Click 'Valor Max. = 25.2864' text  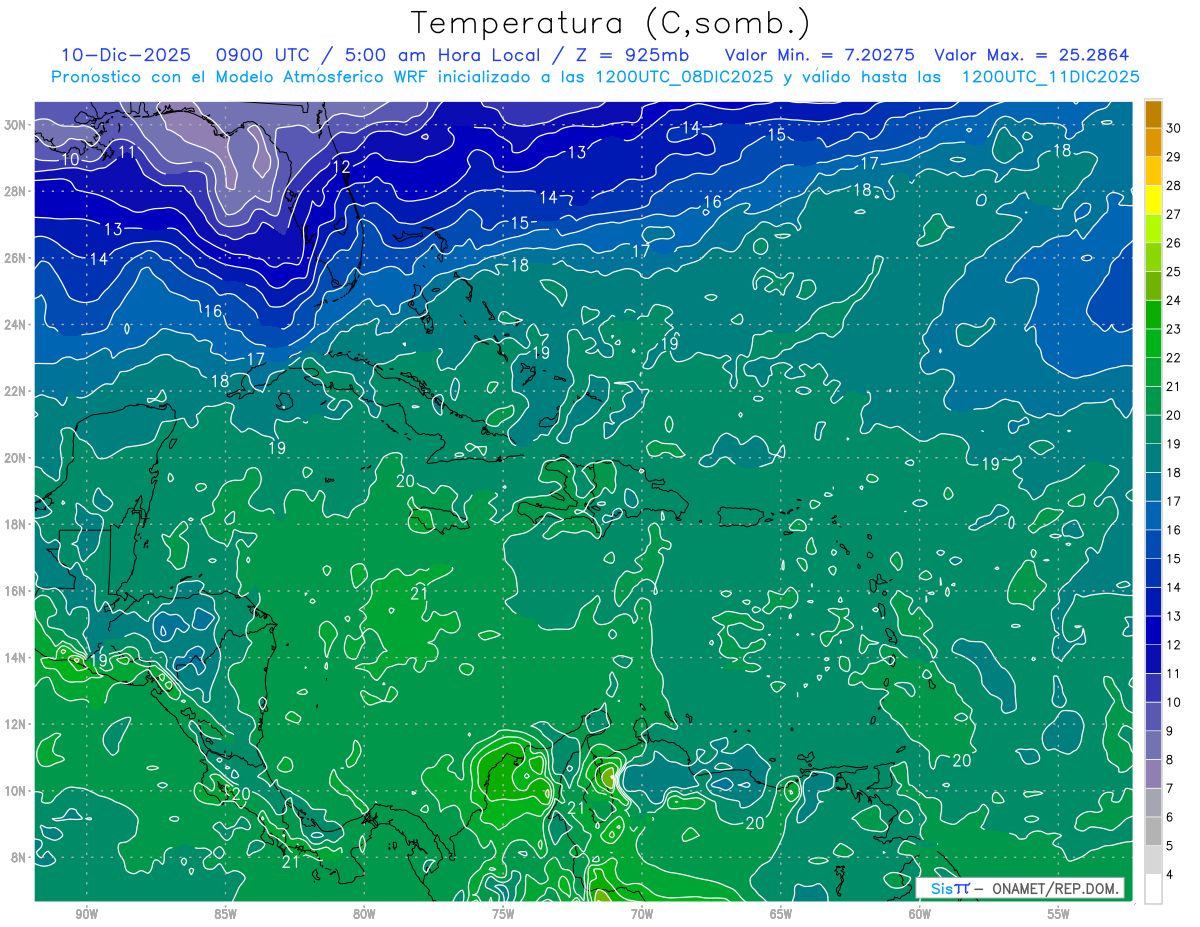[1031, 56]
